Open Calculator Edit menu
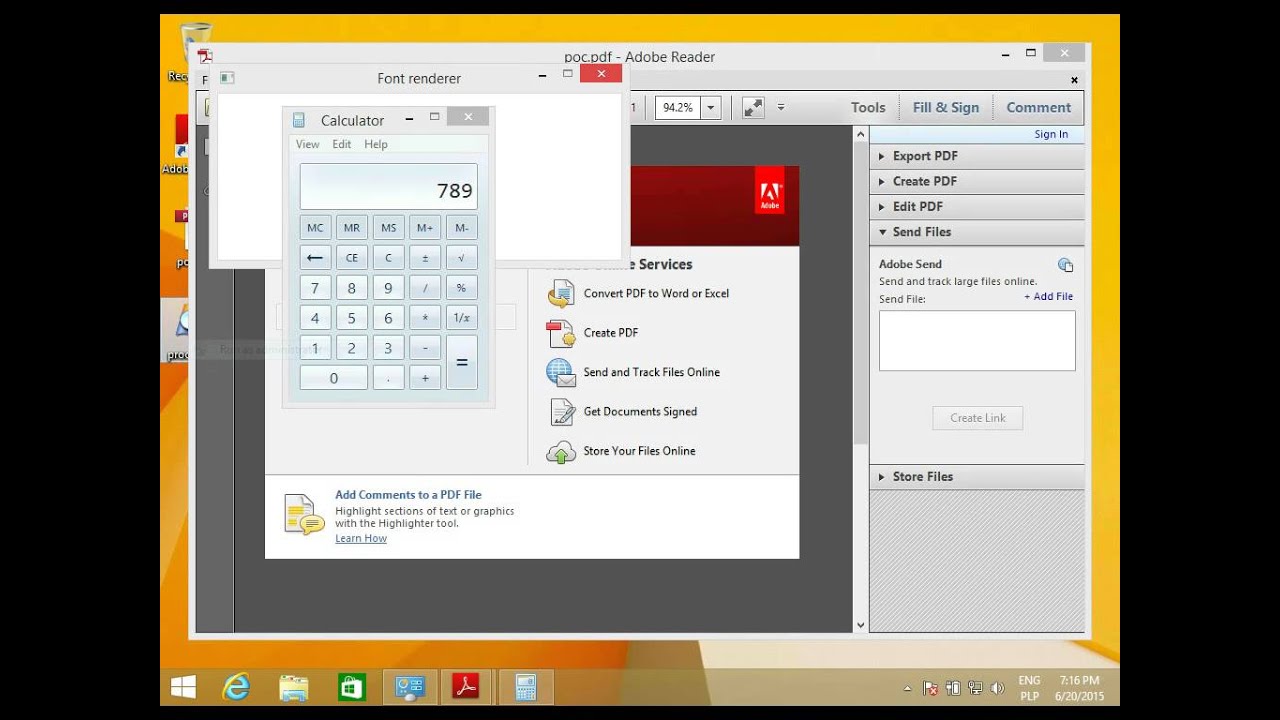The height and width of the screenshot is (720, 1280). click(x=341, y=144)
